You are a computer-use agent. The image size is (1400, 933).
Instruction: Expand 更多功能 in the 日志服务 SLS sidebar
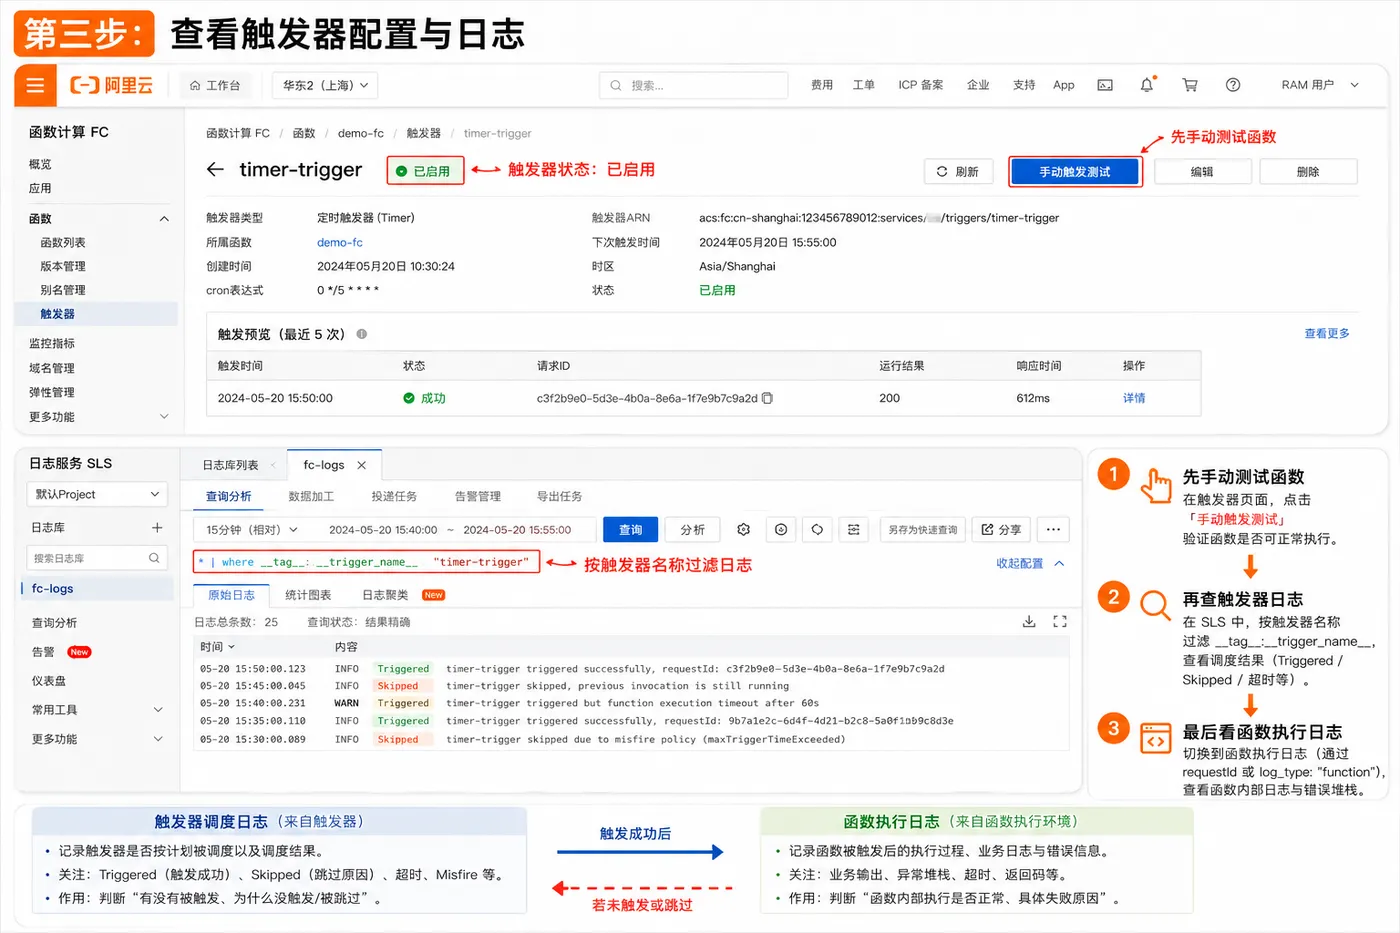pos(158,739)
